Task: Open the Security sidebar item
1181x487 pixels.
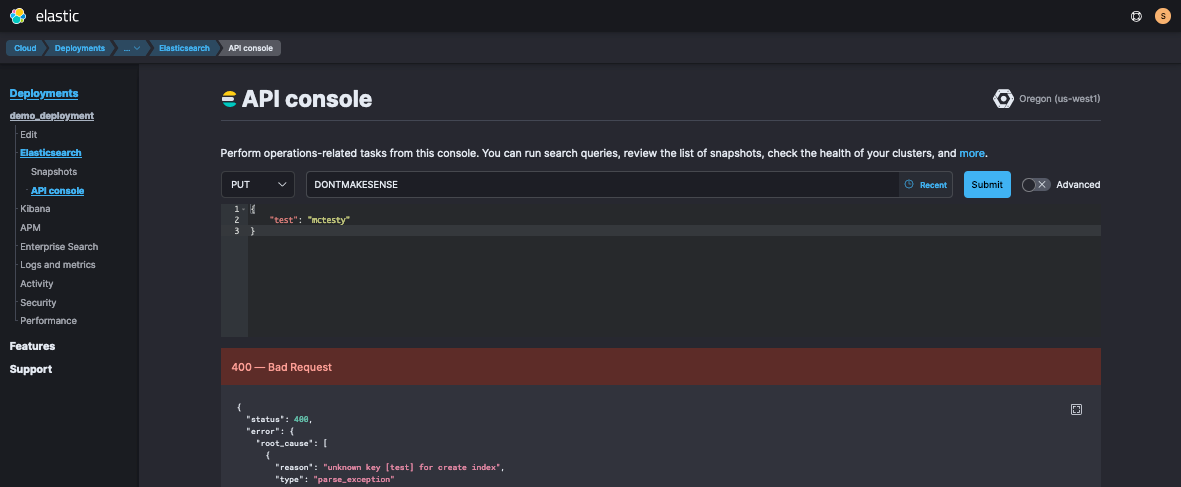Action: (x=38, y=302)
